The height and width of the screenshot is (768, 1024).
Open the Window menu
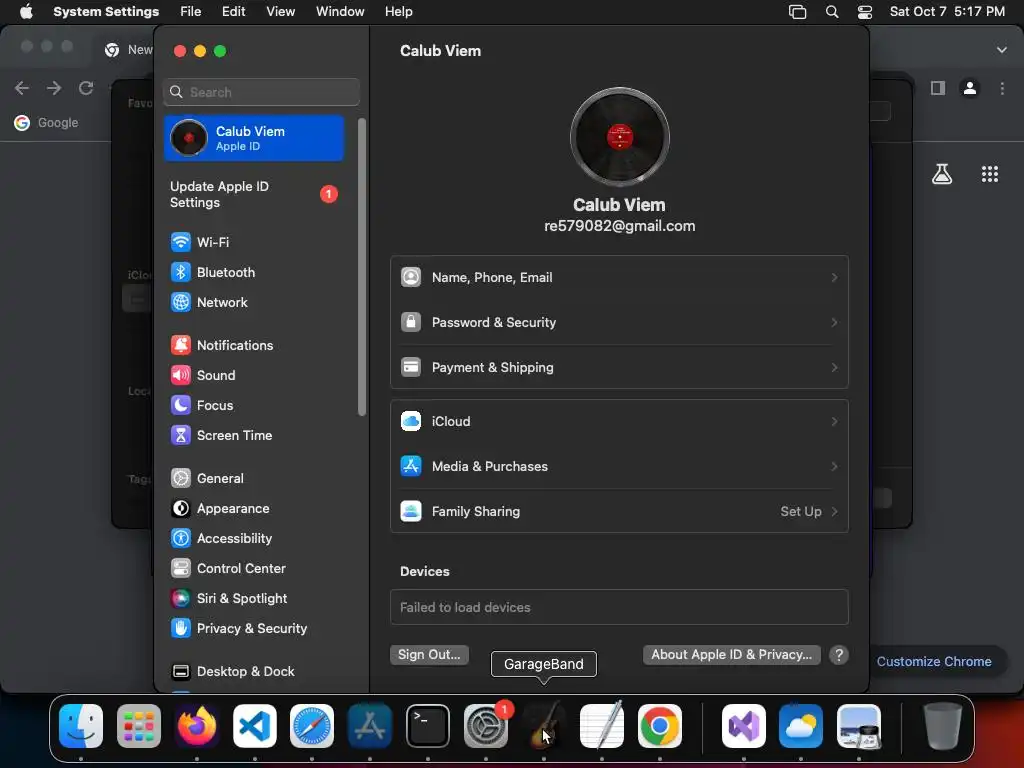pos(340,11)
